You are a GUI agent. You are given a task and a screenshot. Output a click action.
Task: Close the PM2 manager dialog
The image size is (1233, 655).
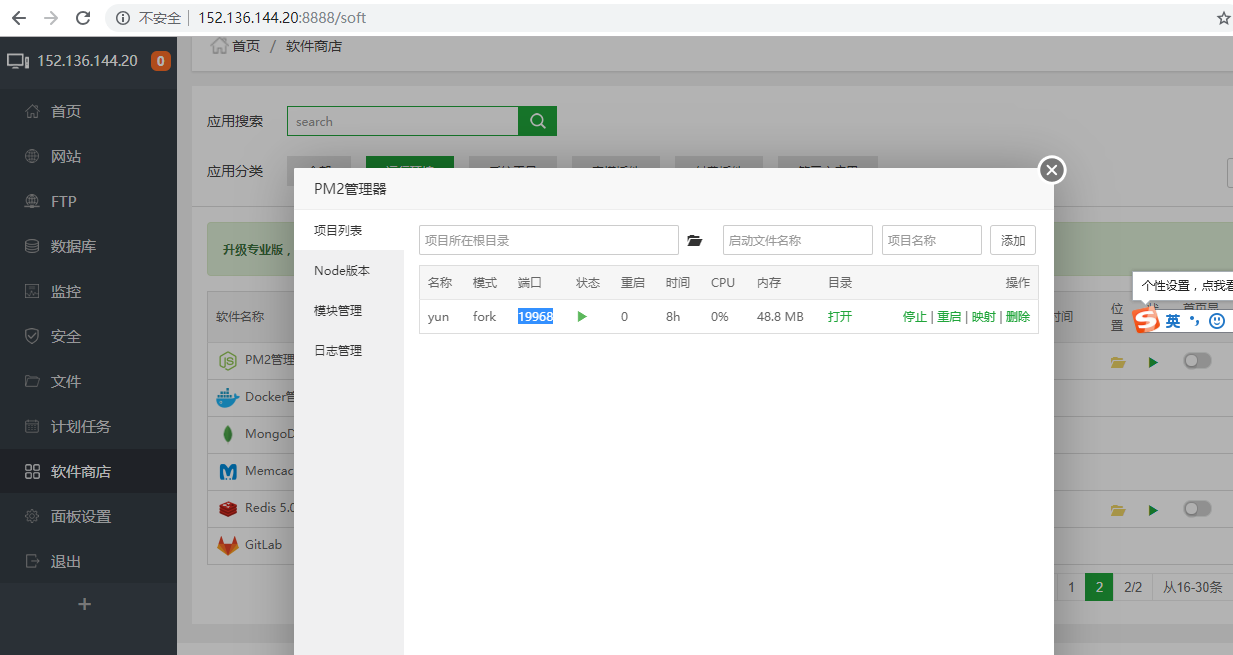click(x=1051, y=170)
